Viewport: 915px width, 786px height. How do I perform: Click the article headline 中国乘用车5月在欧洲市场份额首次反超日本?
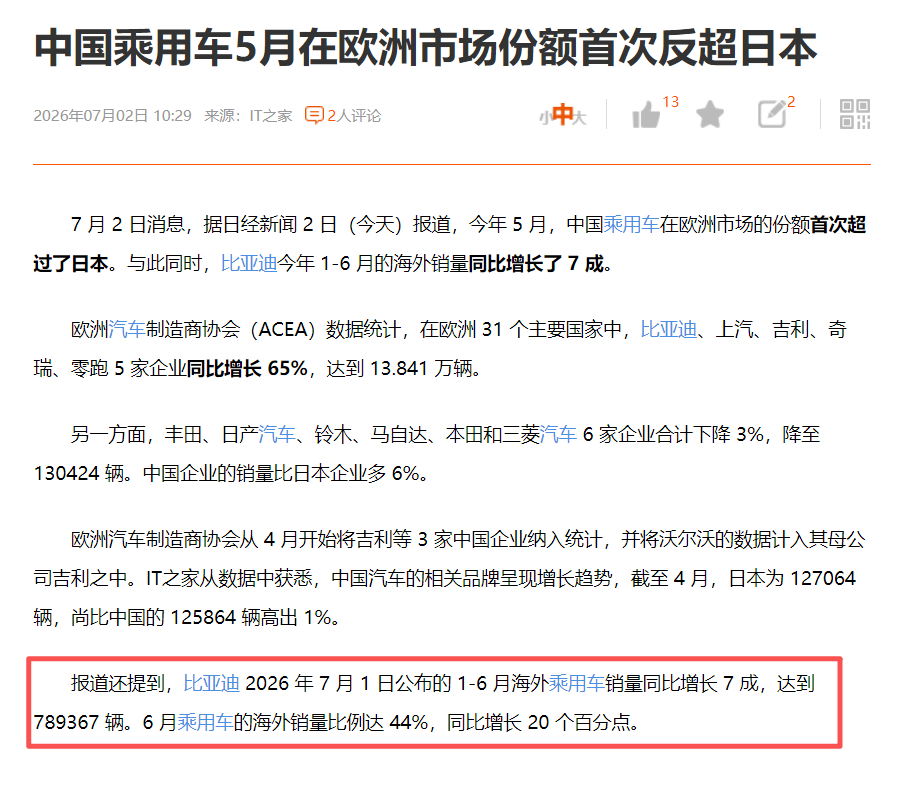(x=425, y=48)
